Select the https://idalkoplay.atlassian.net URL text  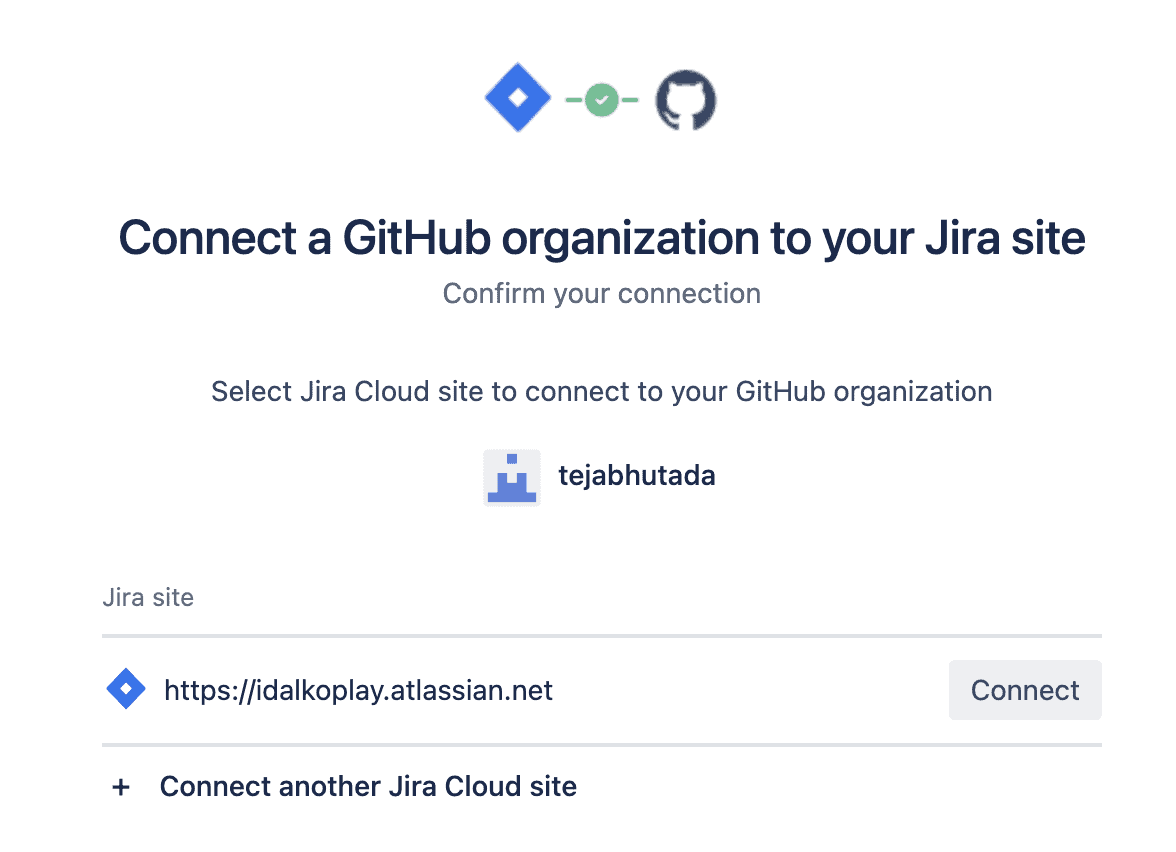[357, 689]
